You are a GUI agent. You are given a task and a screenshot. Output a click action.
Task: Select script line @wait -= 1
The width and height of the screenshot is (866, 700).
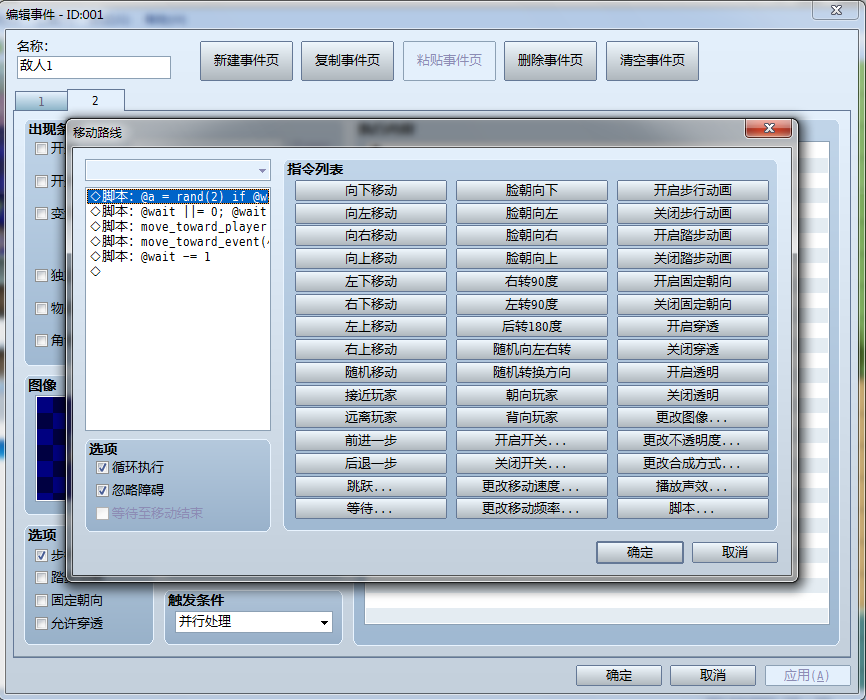pos(178,256)
